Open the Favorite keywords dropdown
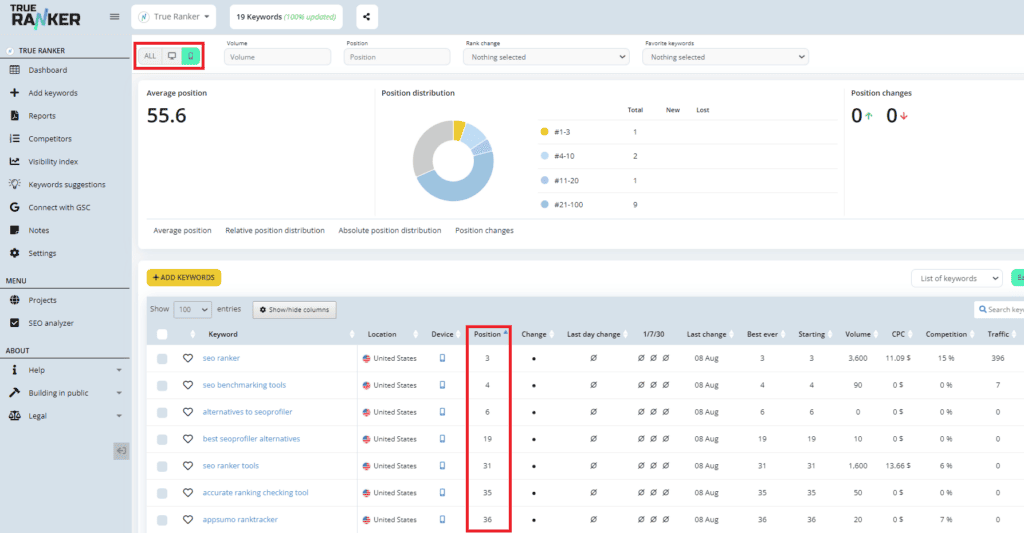Screen dimensions: 1024x533 click(x=726, y=57)
